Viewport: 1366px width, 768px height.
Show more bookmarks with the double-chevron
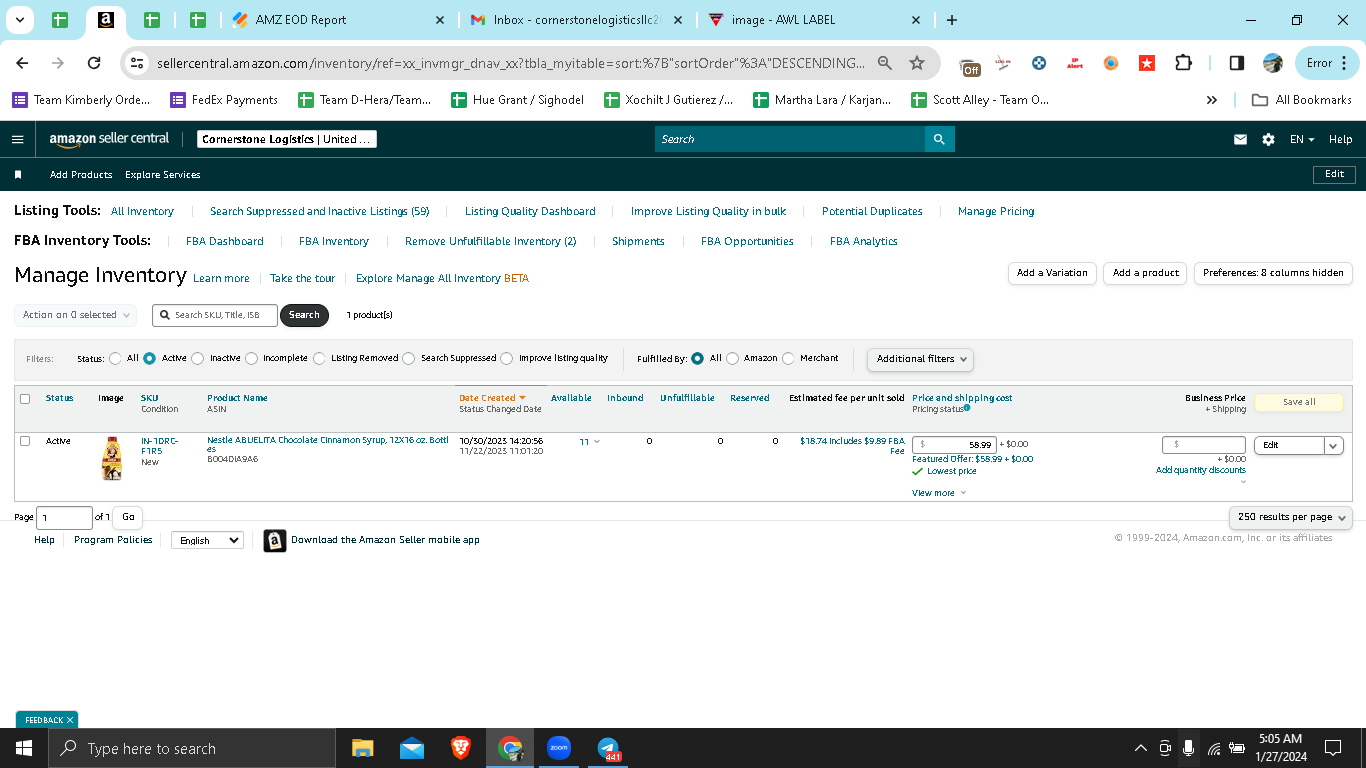point(1212,100)
